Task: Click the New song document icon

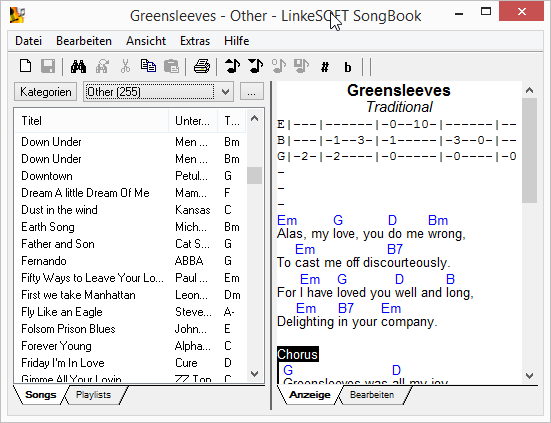Action: (26, 66)
